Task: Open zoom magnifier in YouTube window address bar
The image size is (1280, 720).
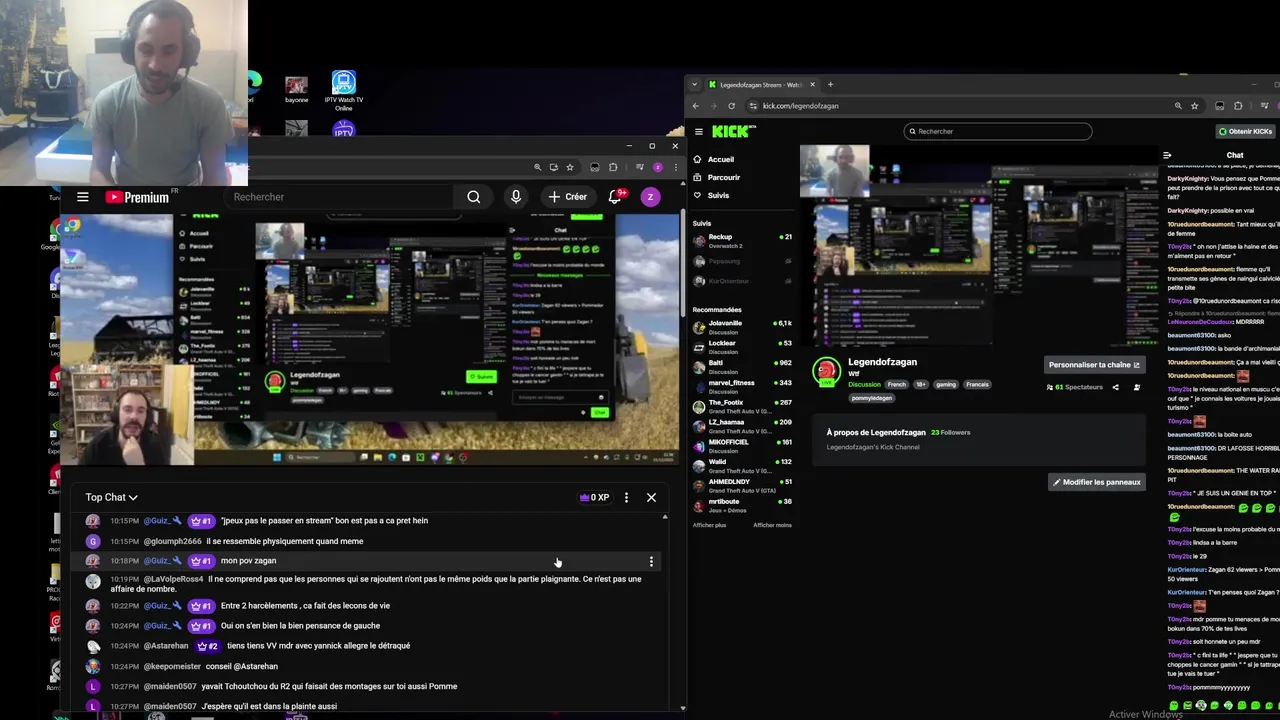Action: coord(538,167)
